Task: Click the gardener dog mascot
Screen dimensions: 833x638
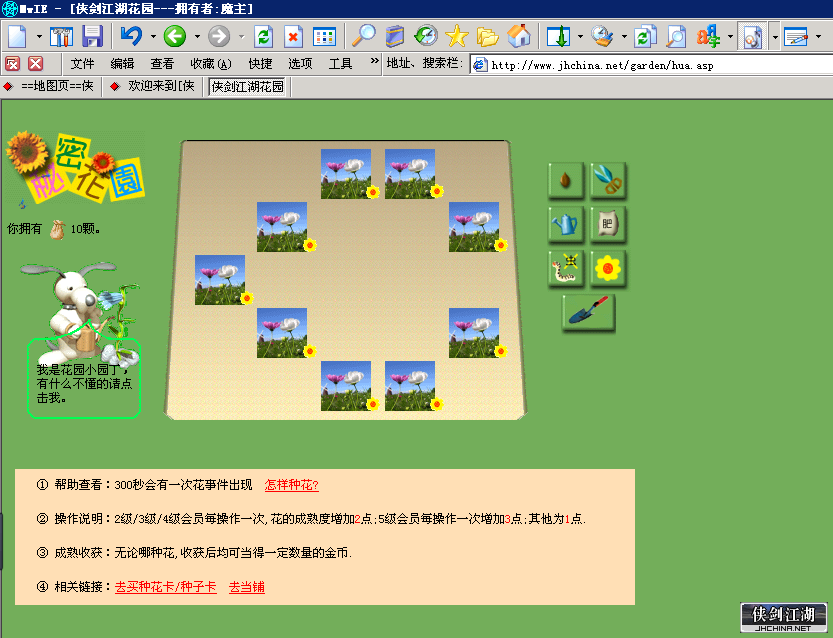Action: (80, 313)
